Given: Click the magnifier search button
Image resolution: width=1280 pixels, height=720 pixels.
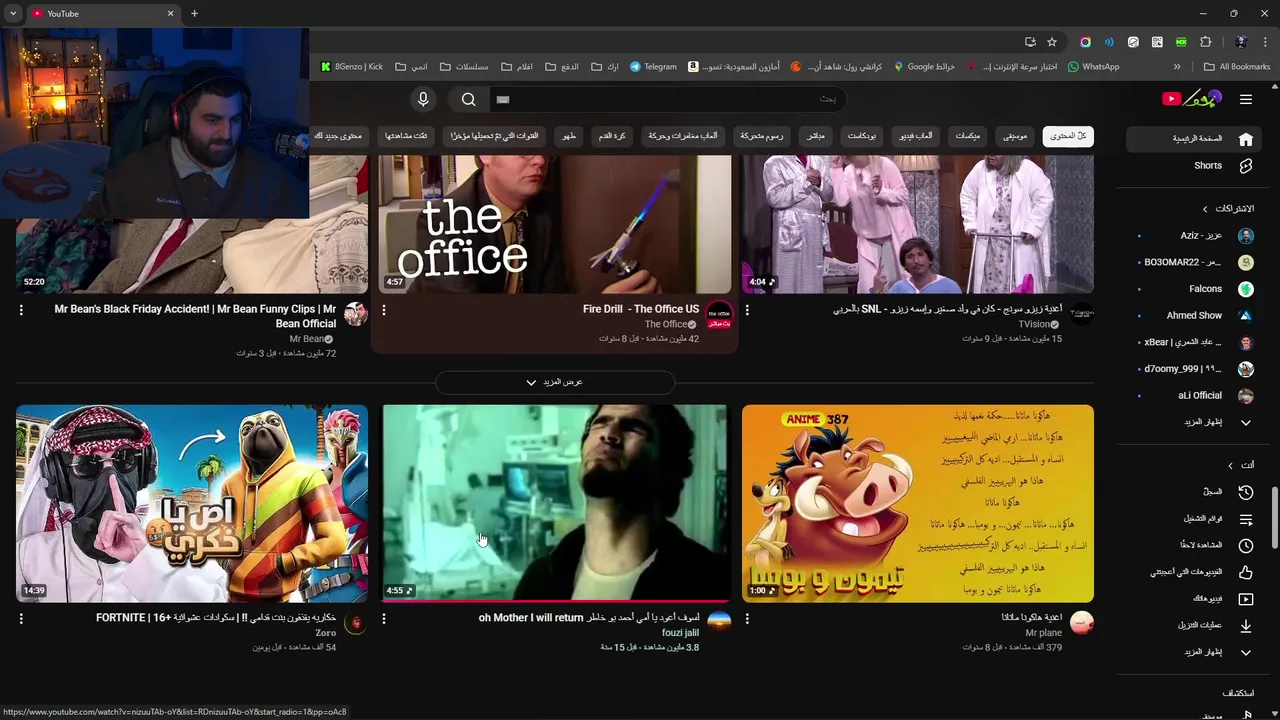Looking at the screenshot, I should pos(468,99).
